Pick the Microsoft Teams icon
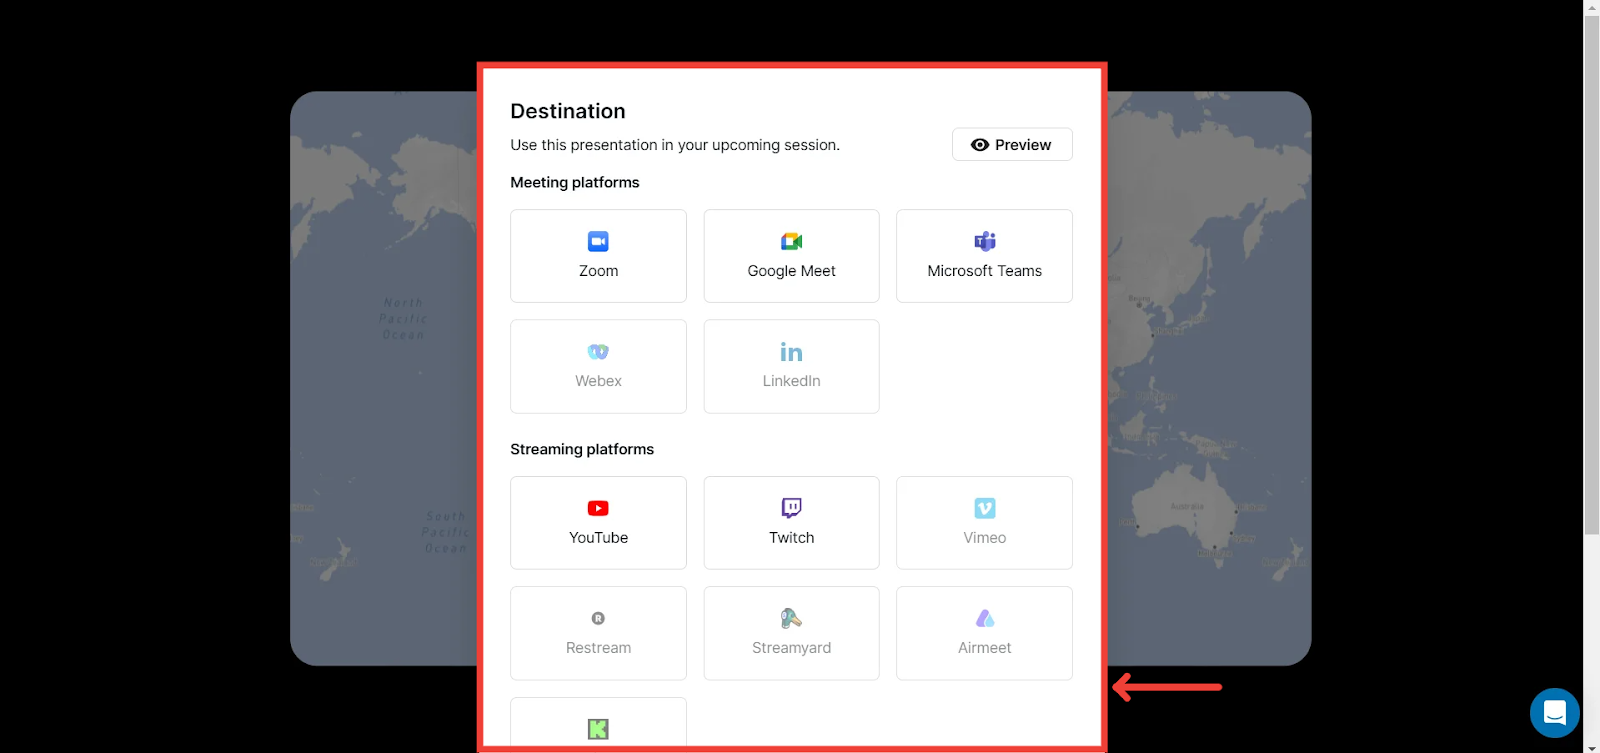1600x753 pixels. 984,241
